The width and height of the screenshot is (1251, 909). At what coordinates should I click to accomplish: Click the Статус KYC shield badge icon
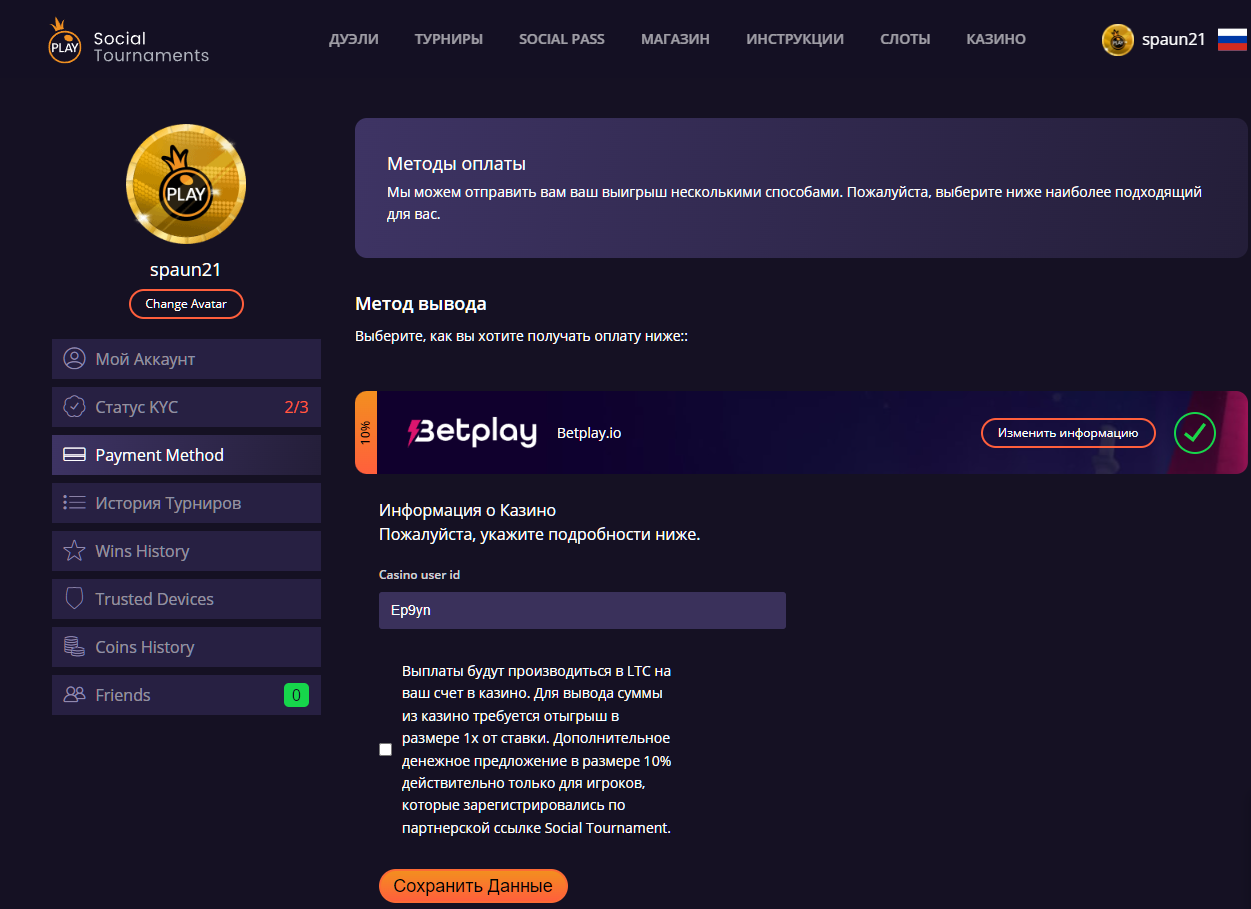[x=74, y=407]
